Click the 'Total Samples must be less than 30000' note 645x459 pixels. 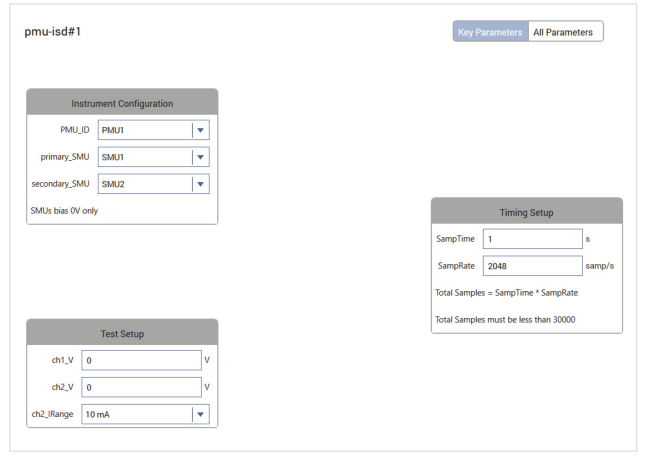click(x=505, y=320)
